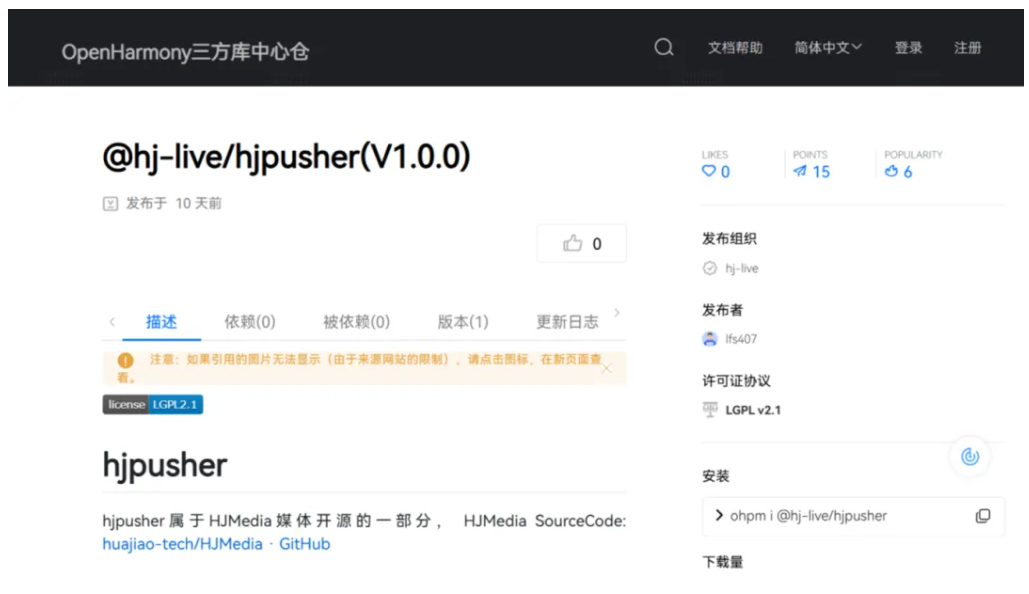Open huajiao-tech/HJMedia · GitHub link

(217, 544)
